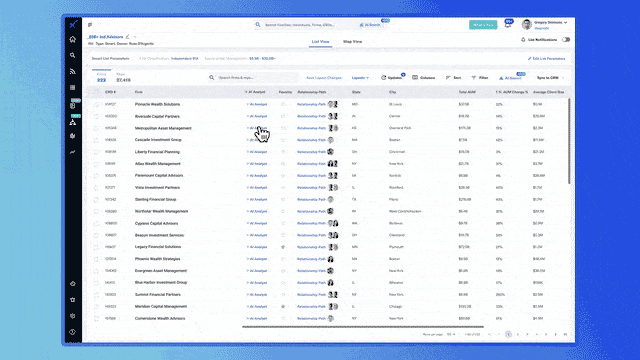
Task: Switch to the Map View tab
Action: [352, 42]
